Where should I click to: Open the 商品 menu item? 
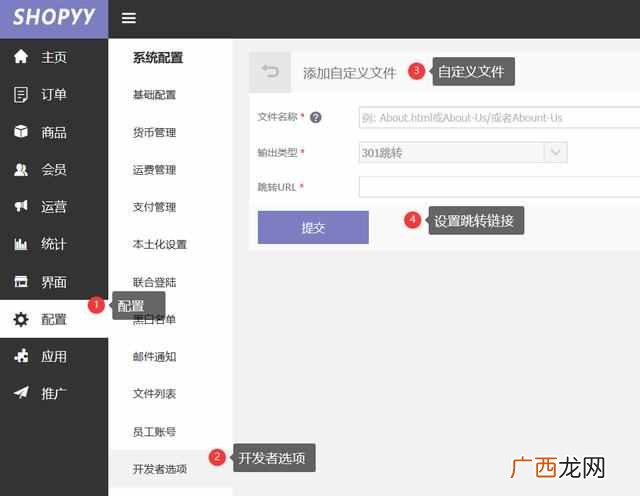(x=53, y=132)
